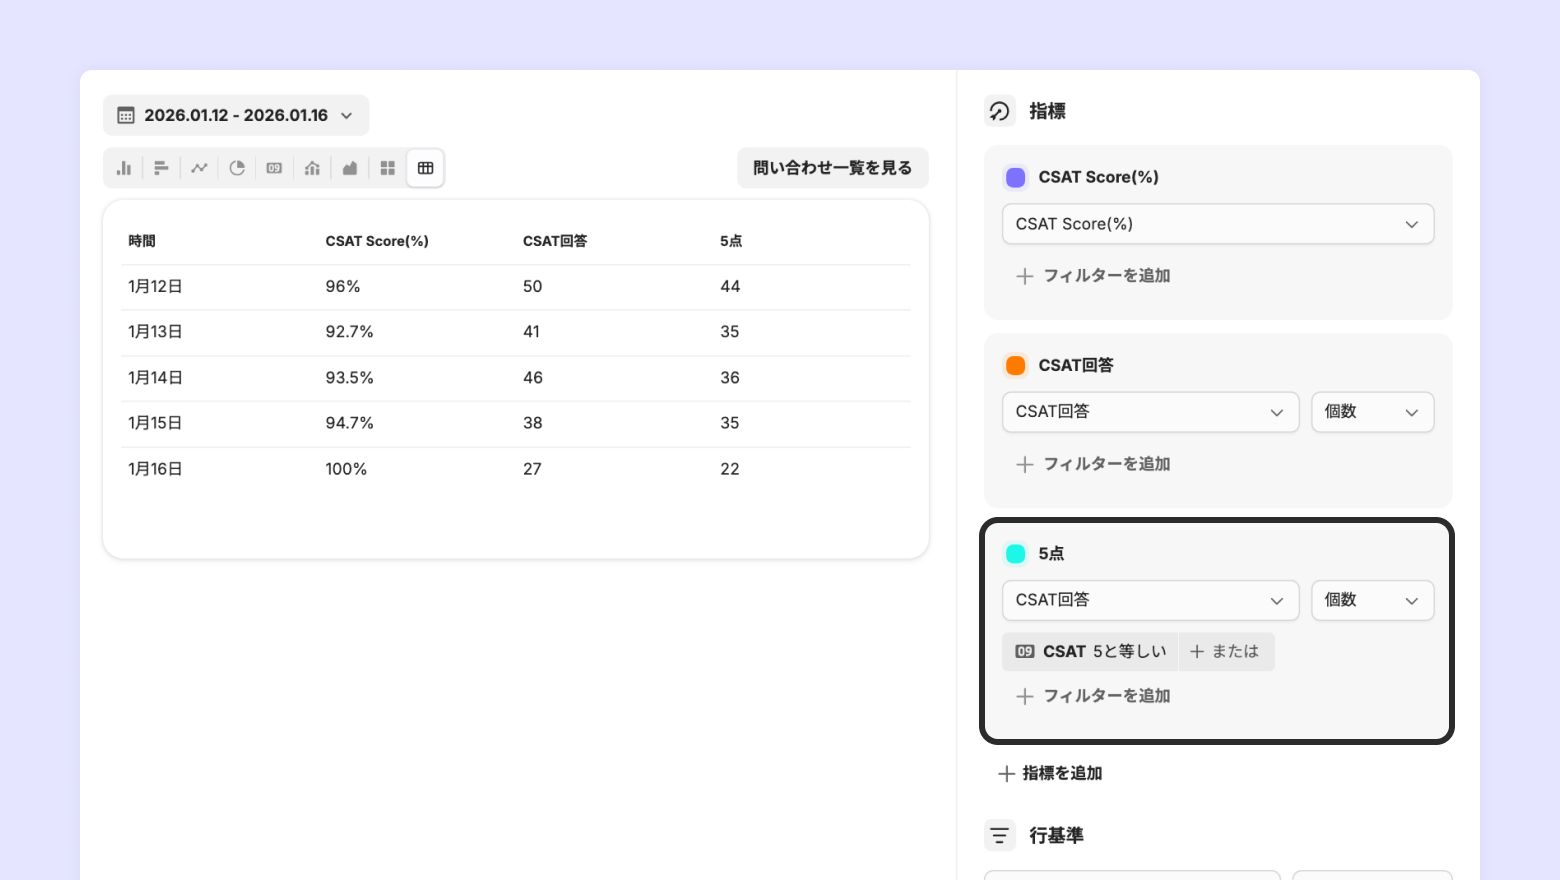Click the 50 responses cell for 1月12日

coord(532,286)
